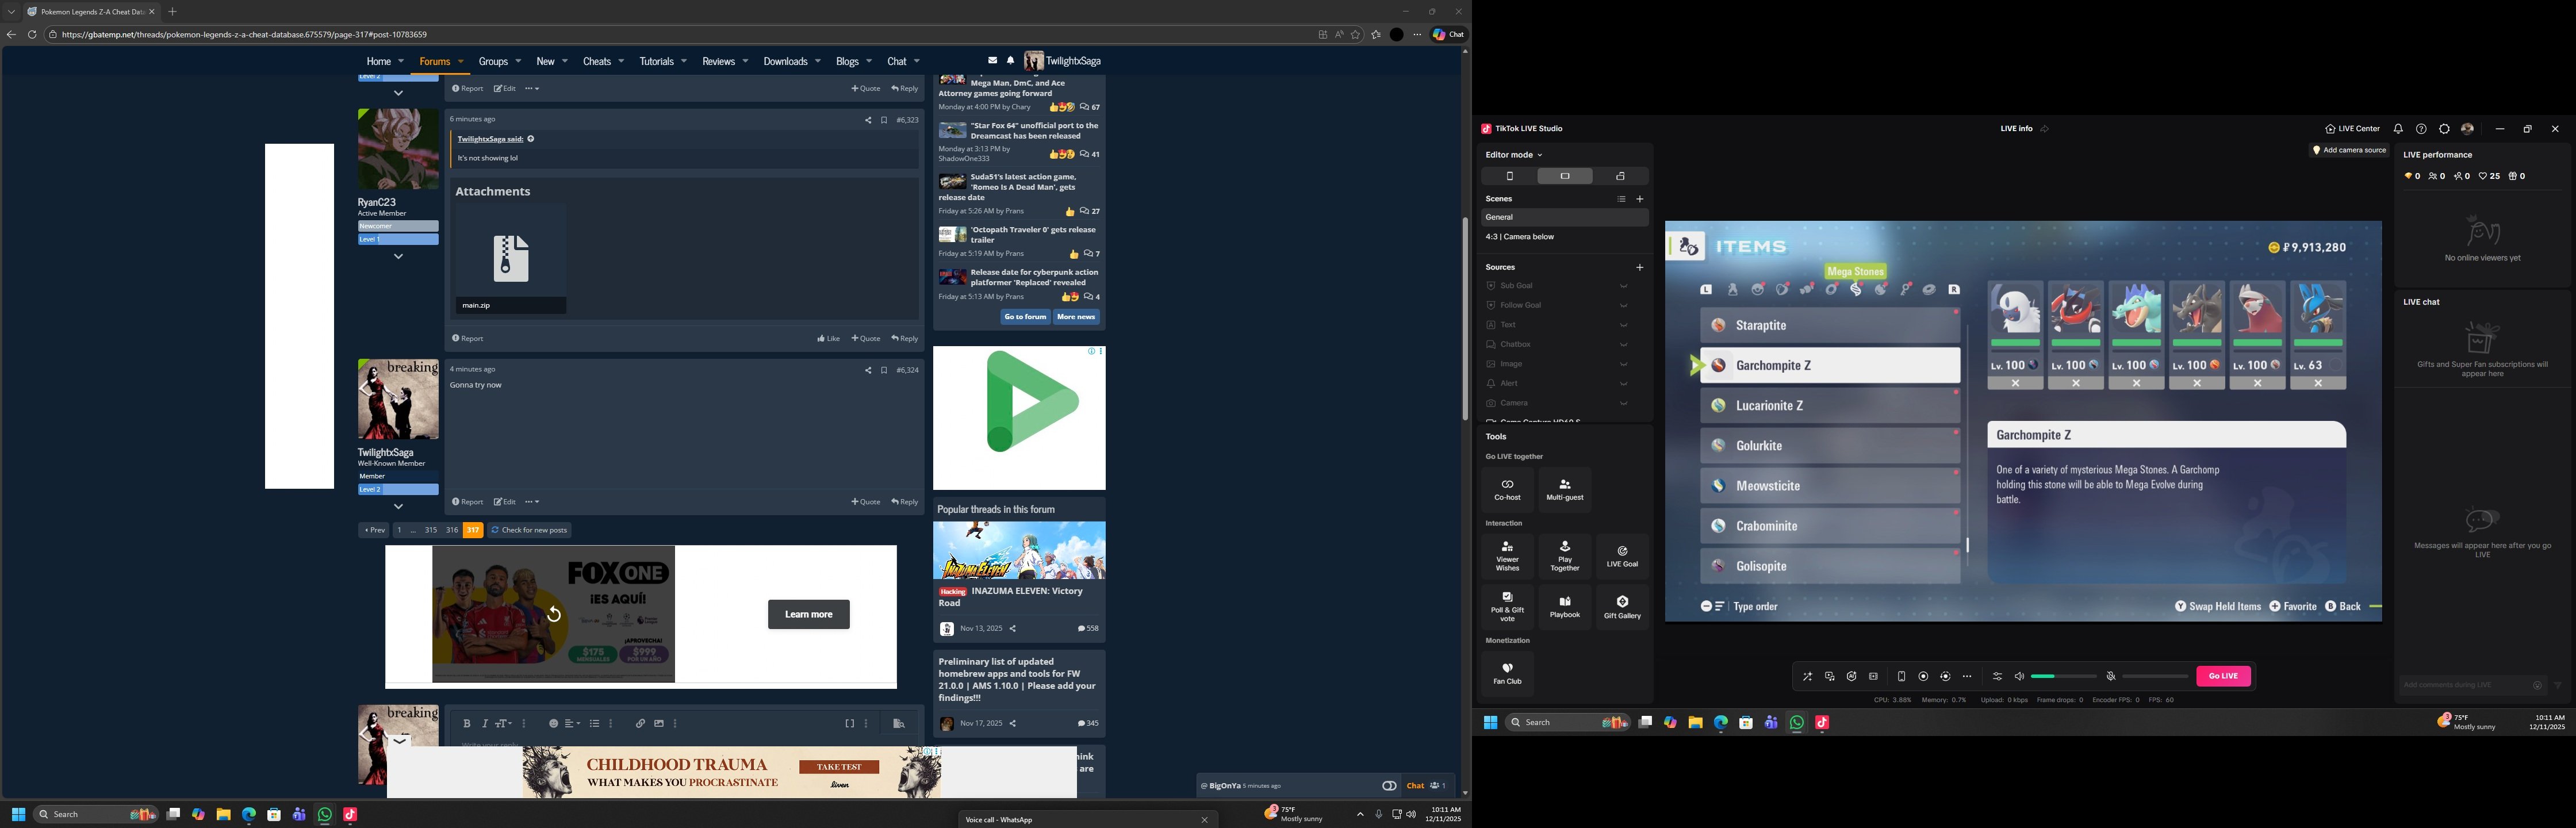The height and width of the screenshot is (828, 2576).
Task: Mute the microphone in TikTok LIVE Studio
Action: click(x=2111, y=677)
